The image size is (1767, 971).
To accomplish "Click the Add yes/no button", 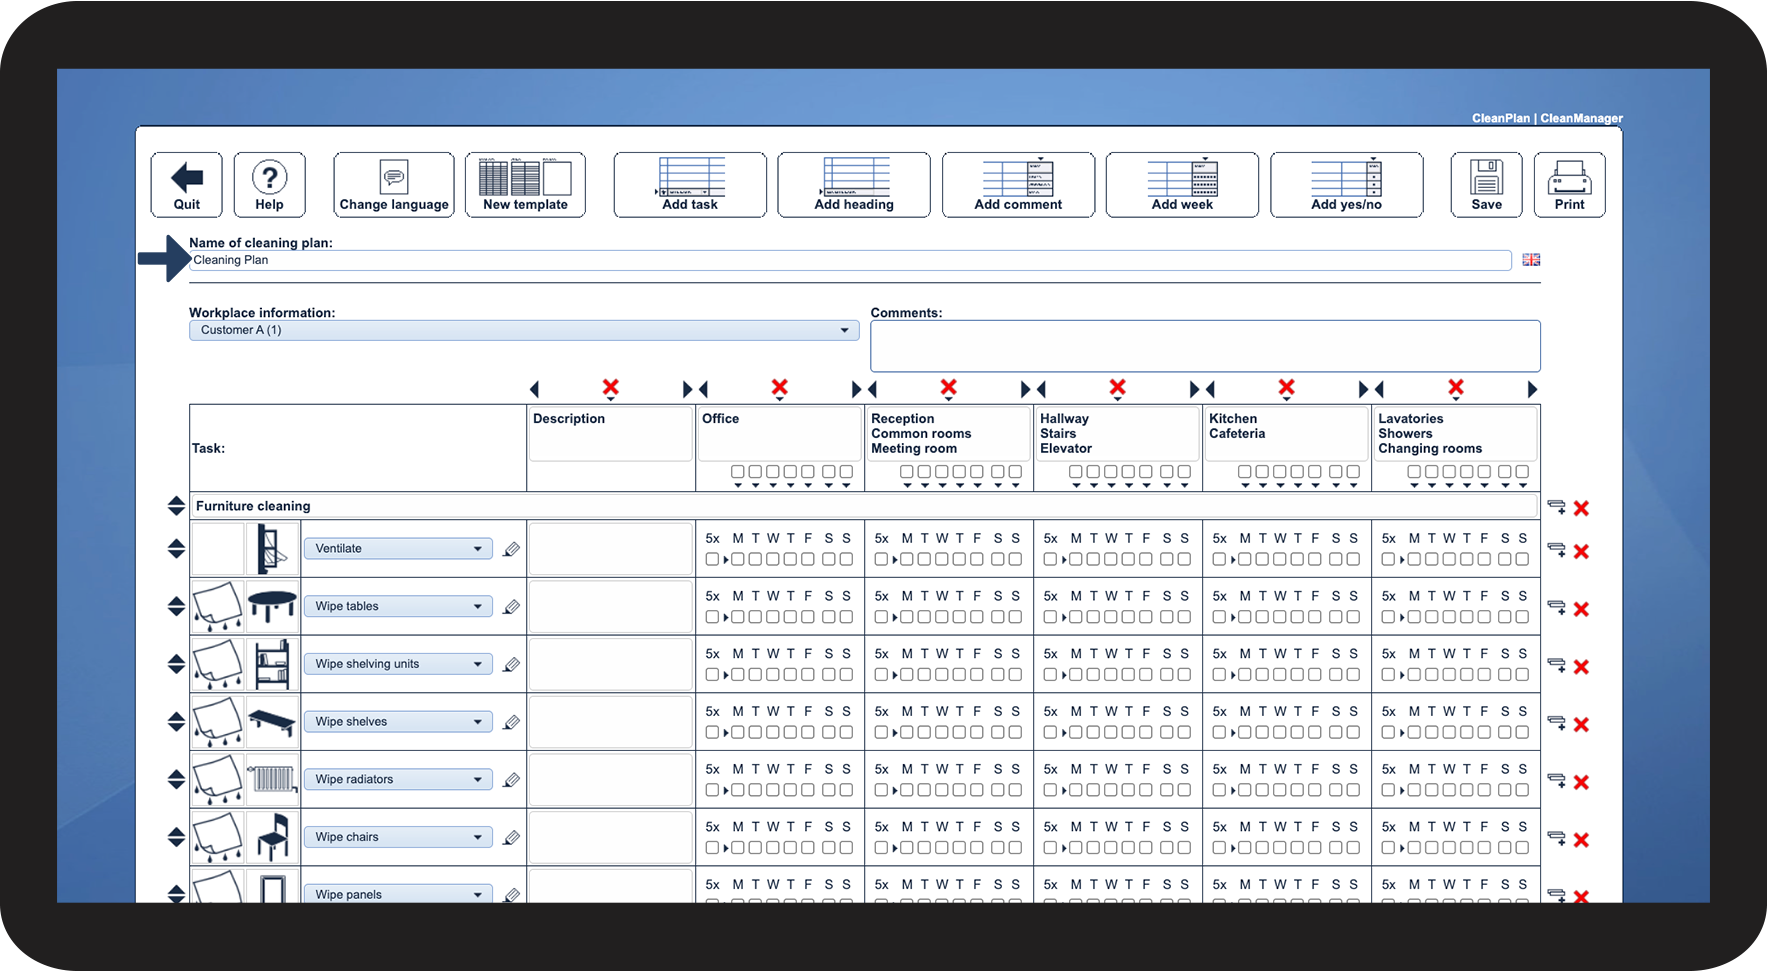I will tap(1346, 185).
